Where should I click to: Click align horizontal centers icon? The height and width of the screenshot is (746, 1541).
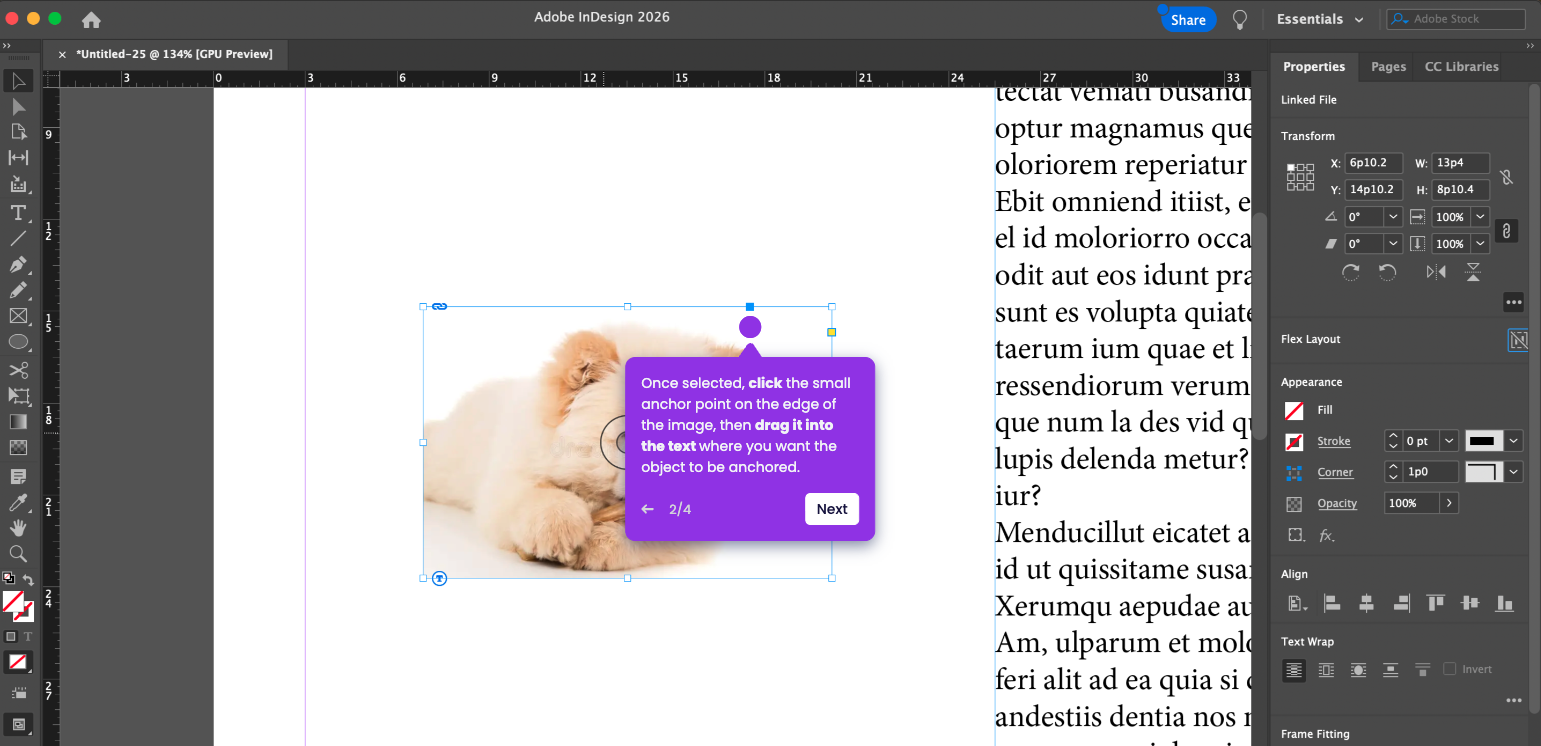coord(1366,603)
